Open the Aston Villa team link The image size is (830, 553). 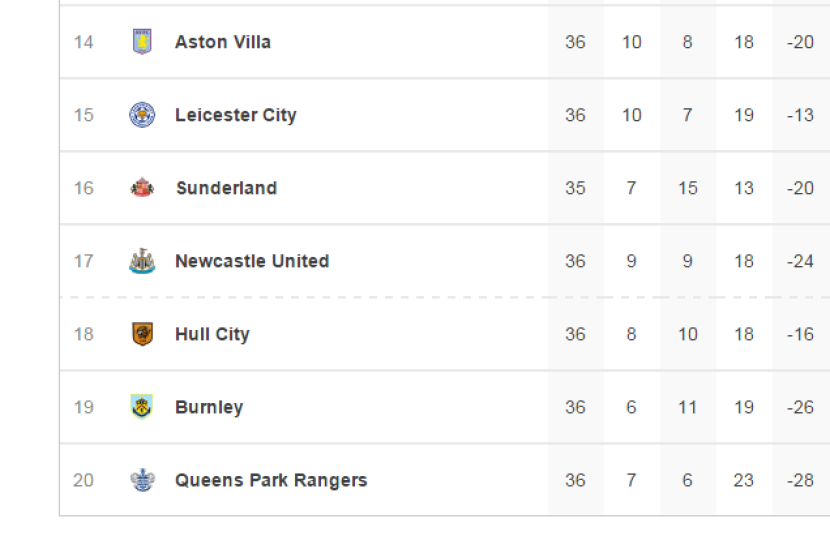point(222,42)
